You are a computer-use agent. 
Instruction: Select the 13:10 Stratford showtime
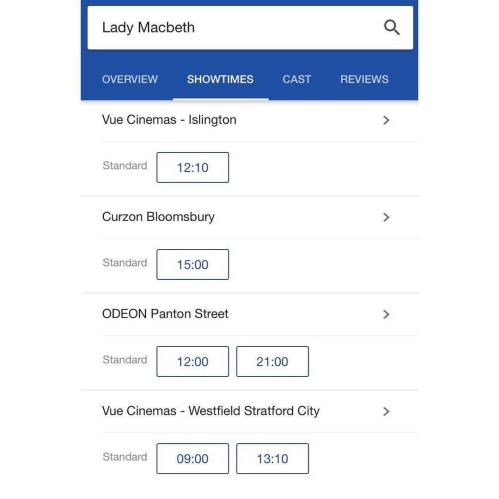272,458
